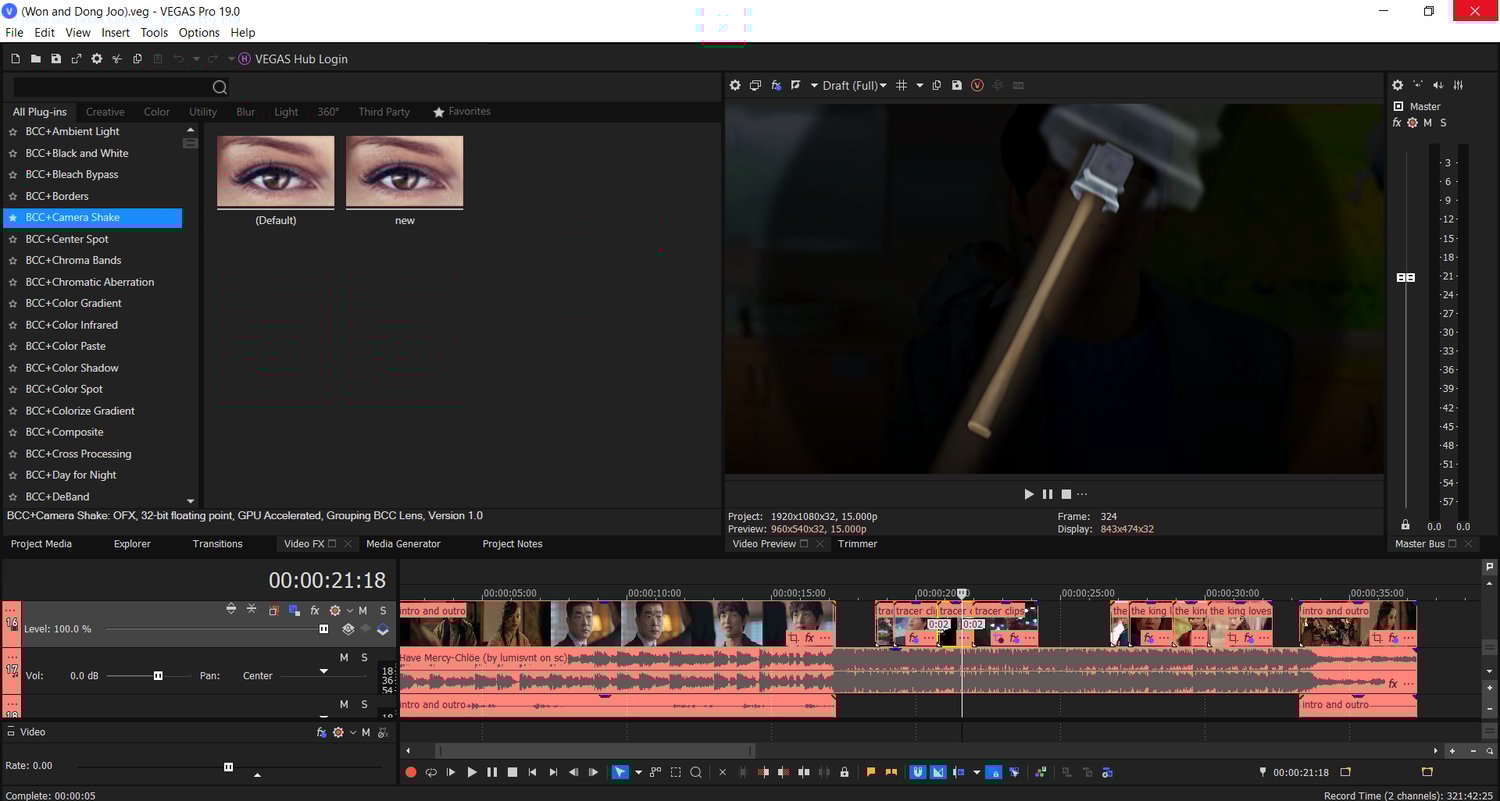Open Project Properties gear in main toolbar
1500x801 pixels.
97,59
